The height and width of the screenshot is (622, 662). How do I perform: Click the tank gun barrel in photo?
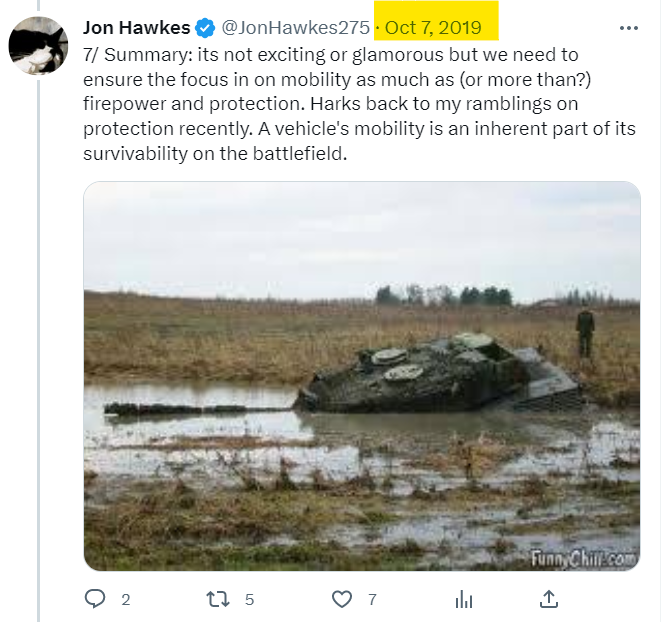point(198,409)
